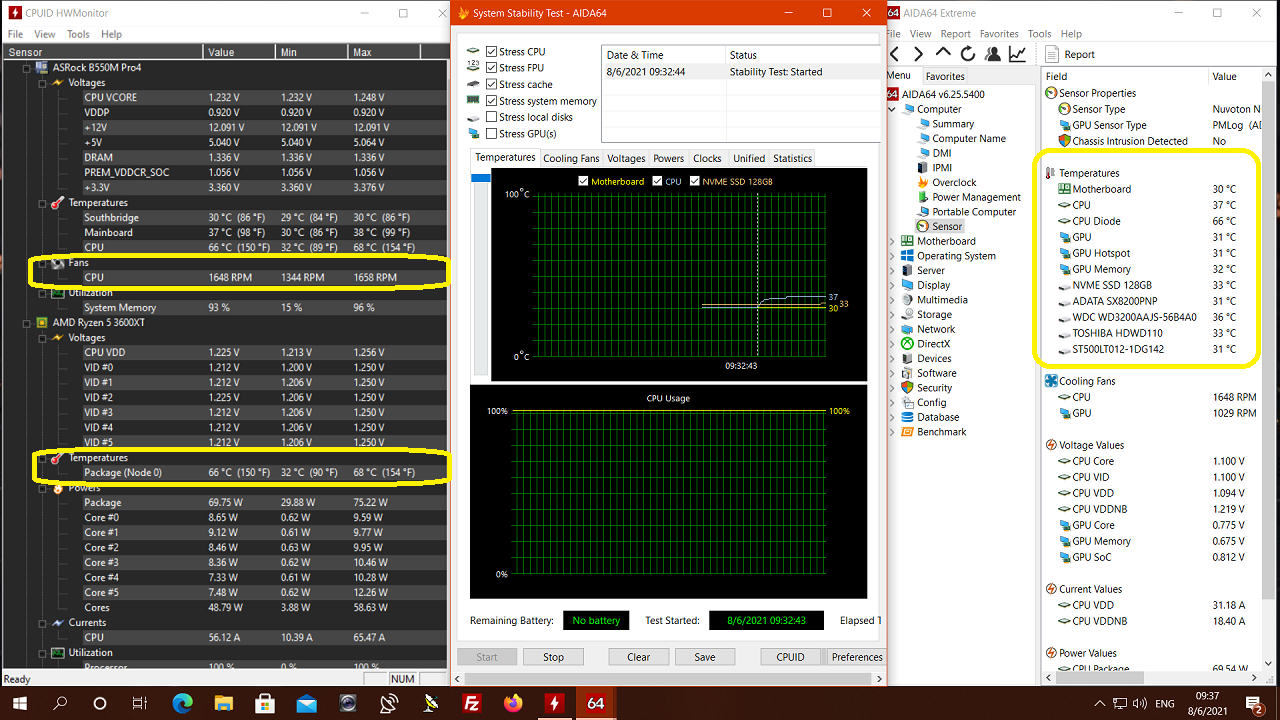Open the Cooling Fans tab
The width and height of the screenshot is (1280, 720).
(571, 158)
